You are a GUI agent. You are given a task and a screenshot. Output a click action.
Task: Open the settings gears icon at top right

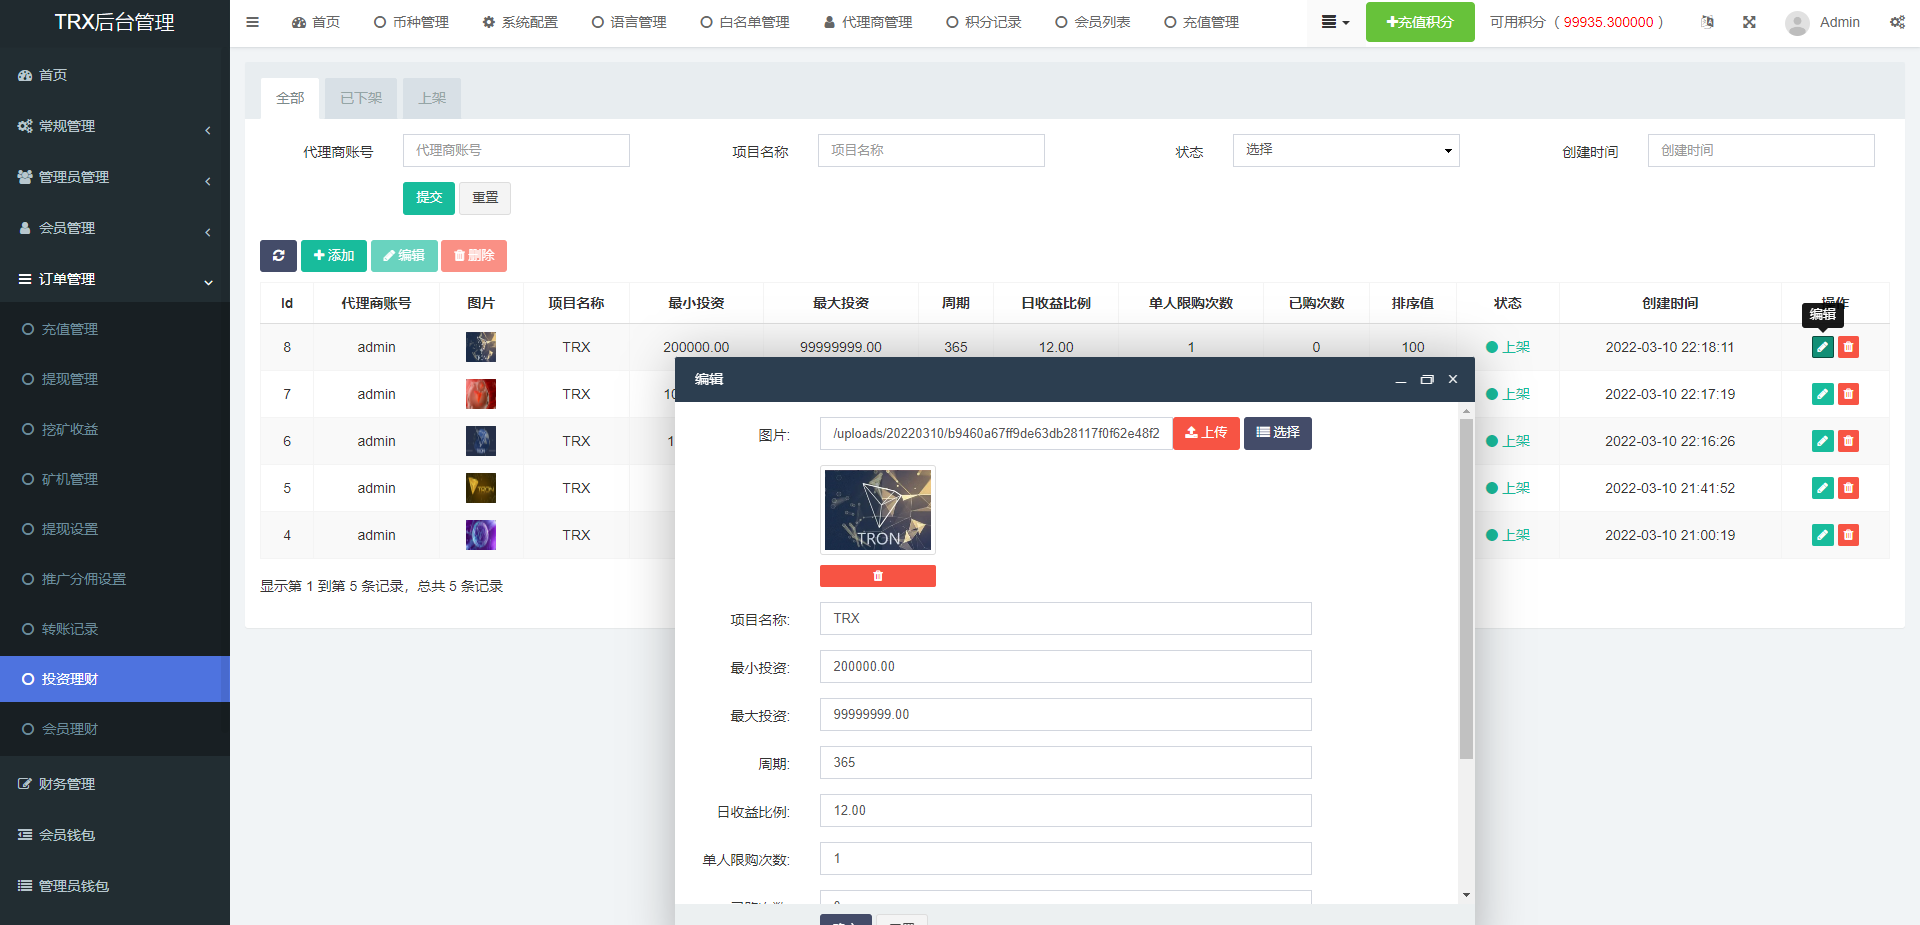tap(1896, 22)
